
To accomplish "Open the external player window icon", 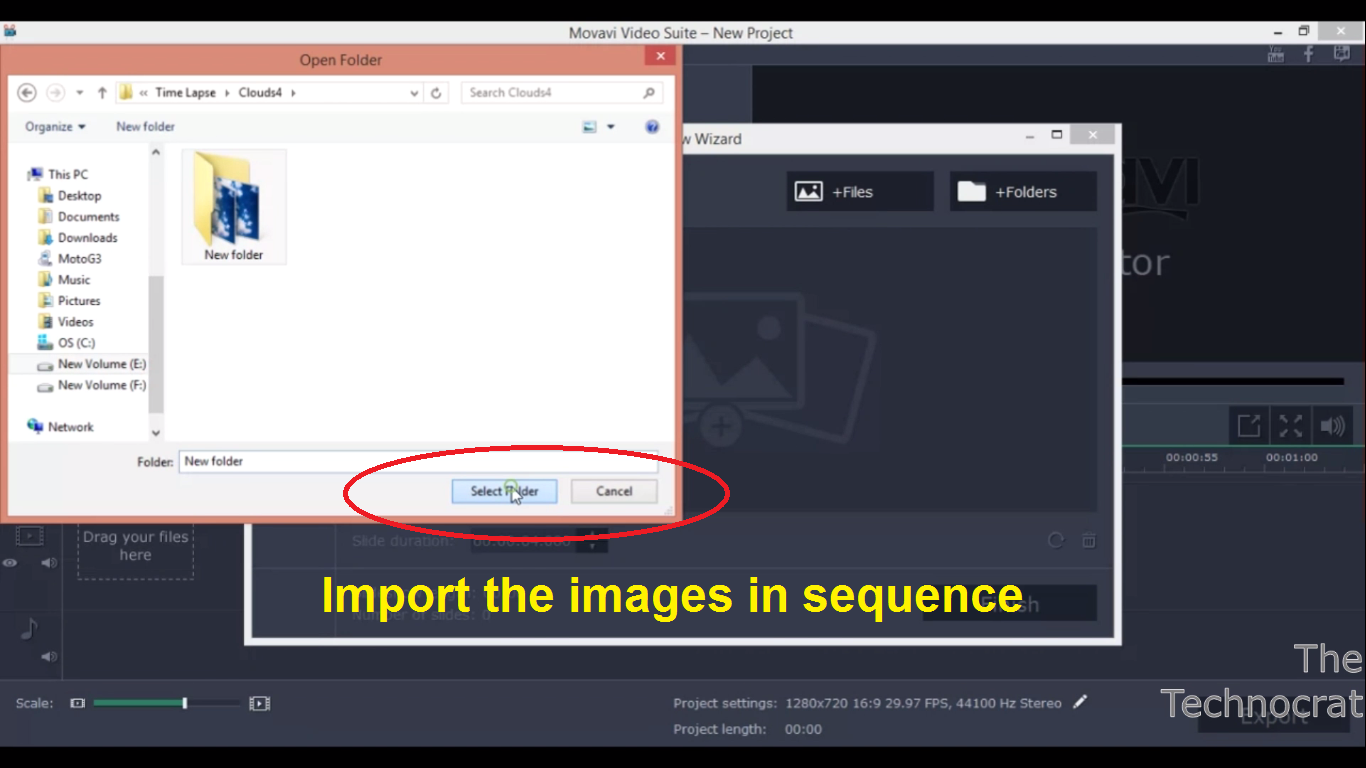I will coord(1248,425).
